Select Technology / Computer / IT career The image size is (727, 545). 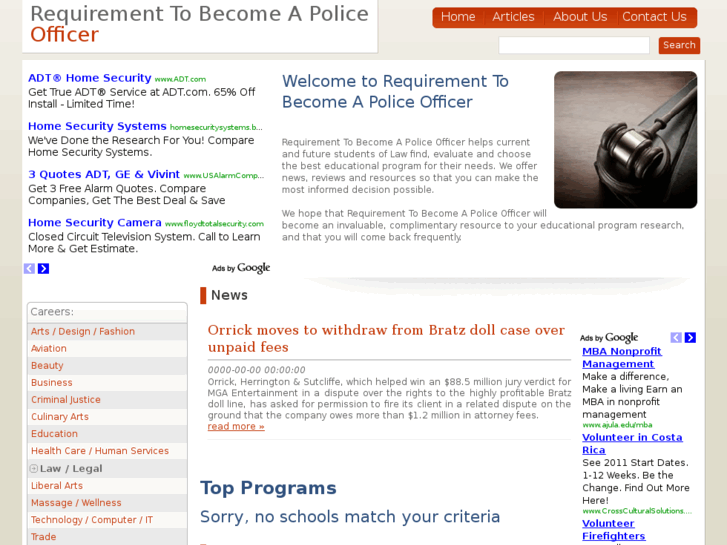point(92,520)
